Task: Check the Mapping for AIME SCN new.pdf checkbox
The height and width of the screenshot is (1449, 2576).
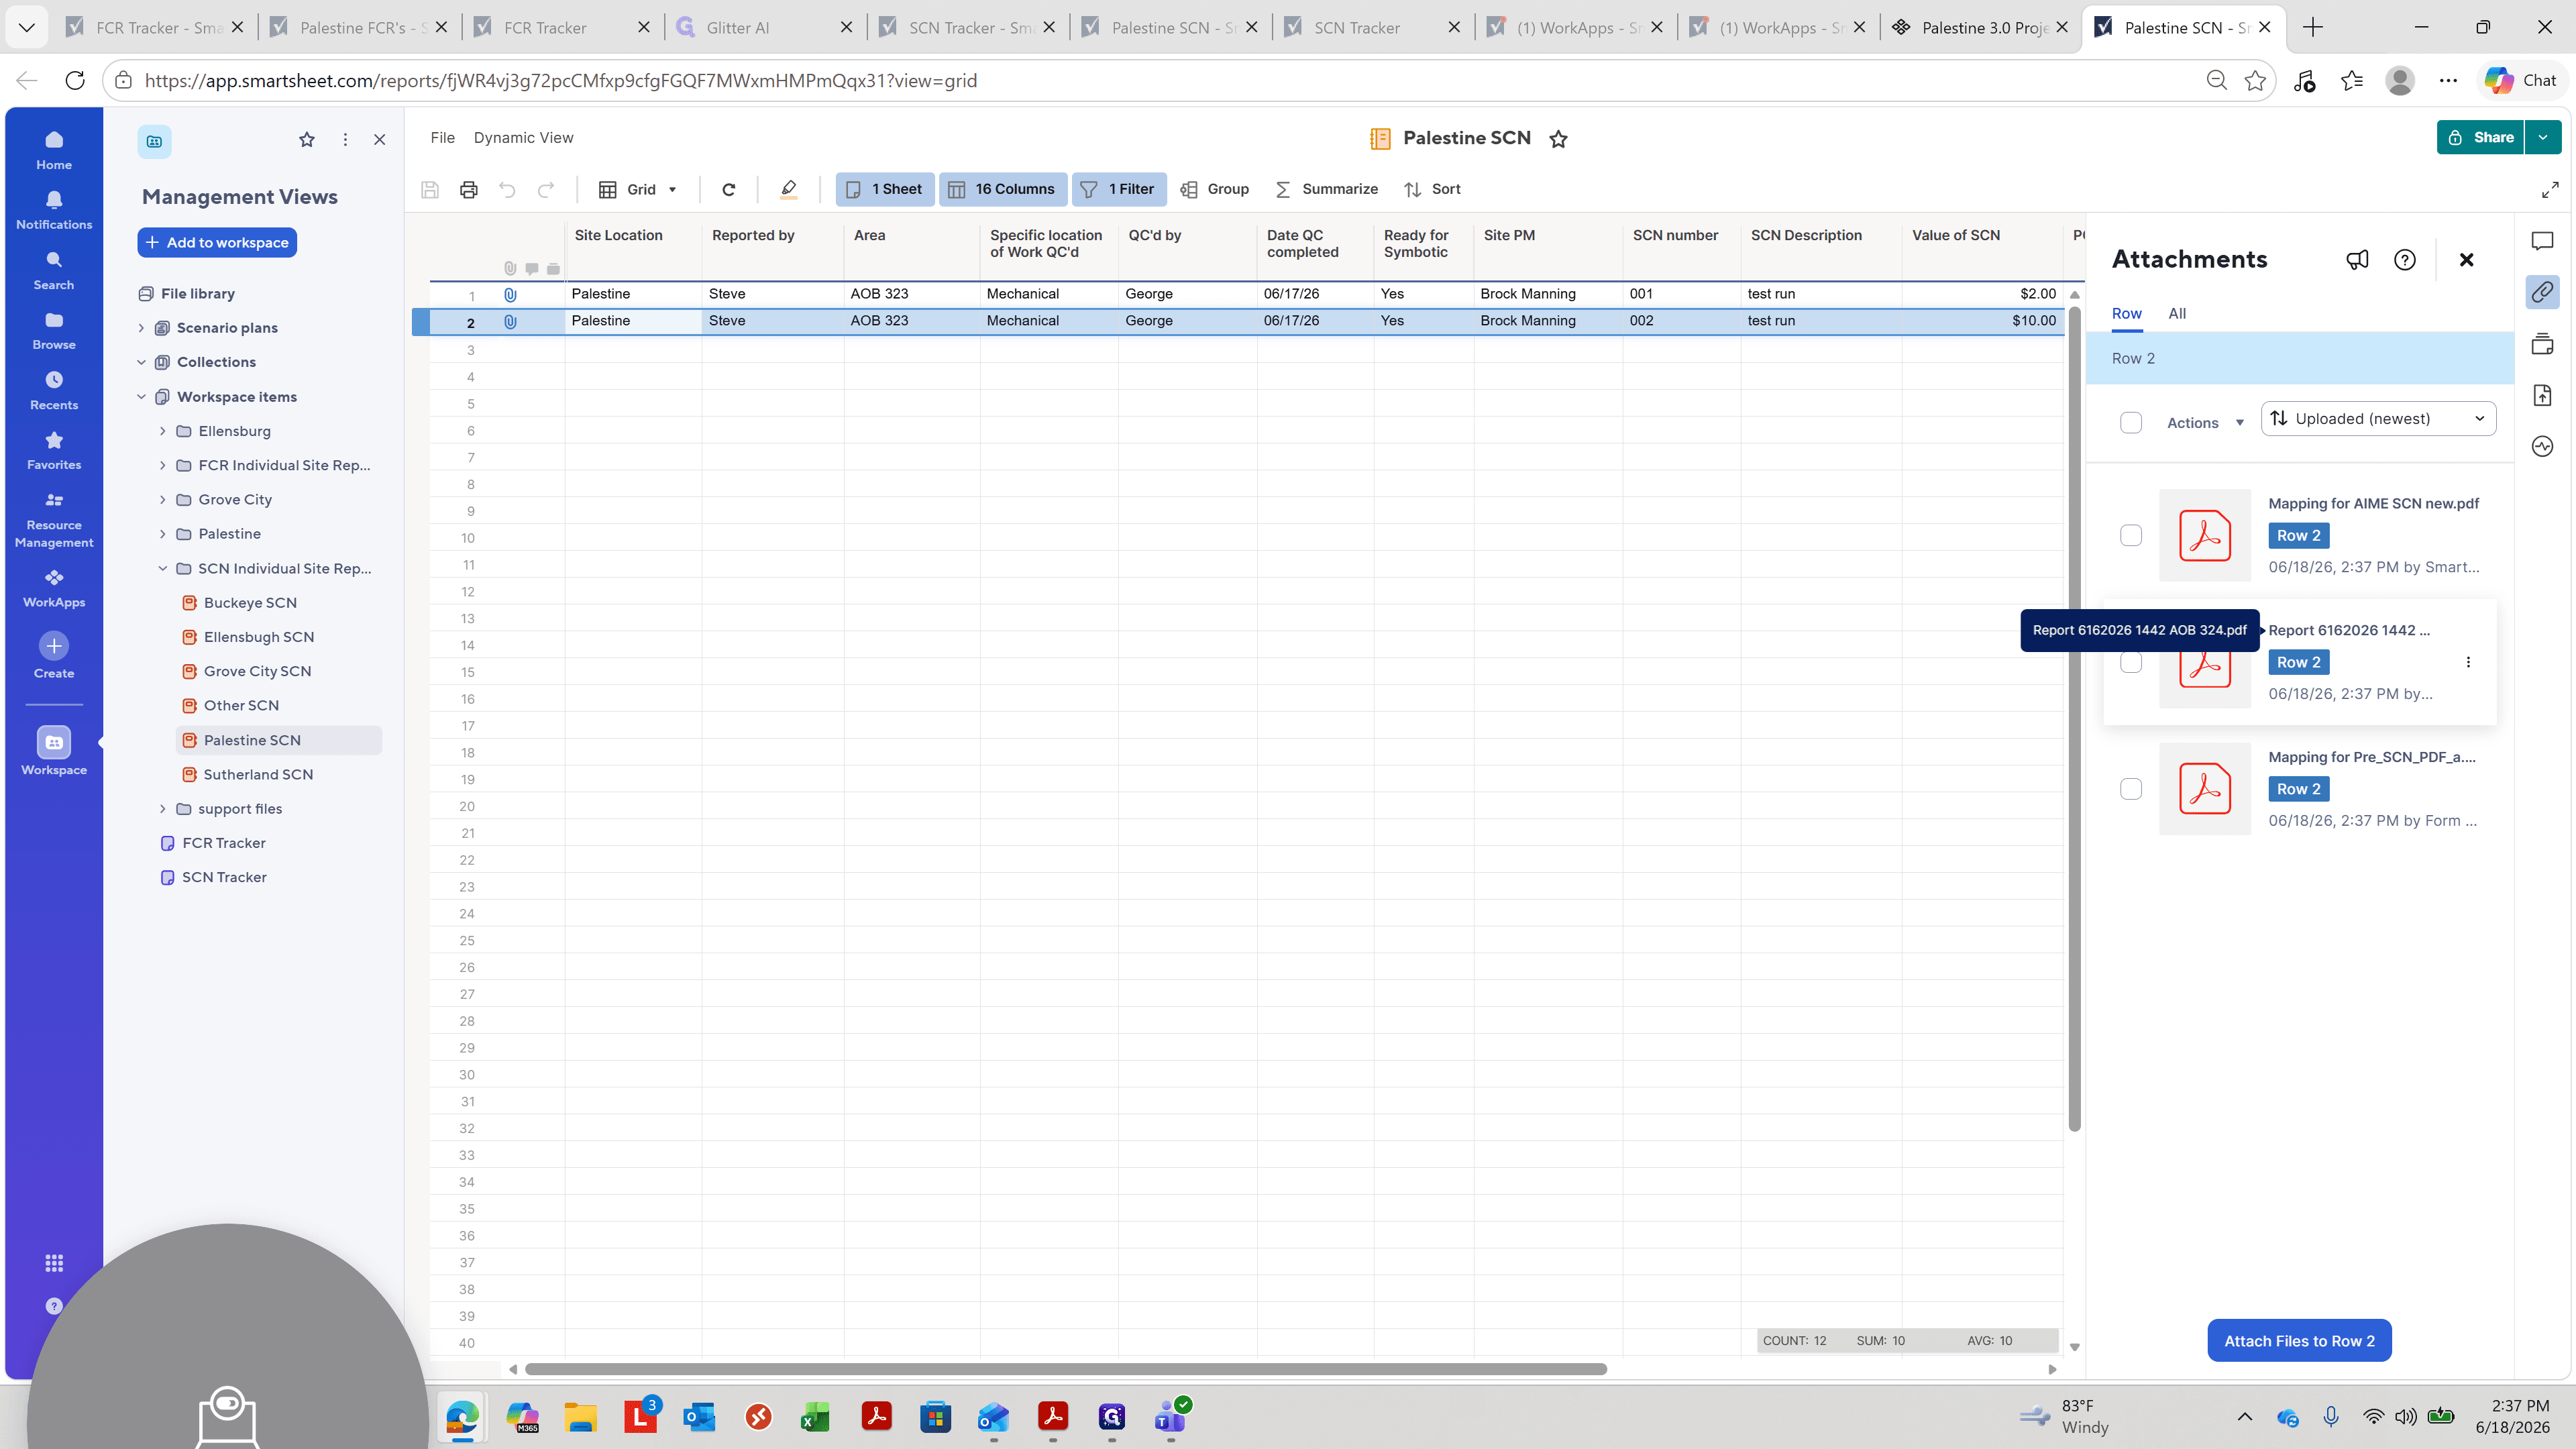Action: pyautogui.click(x=2131, y=536)
